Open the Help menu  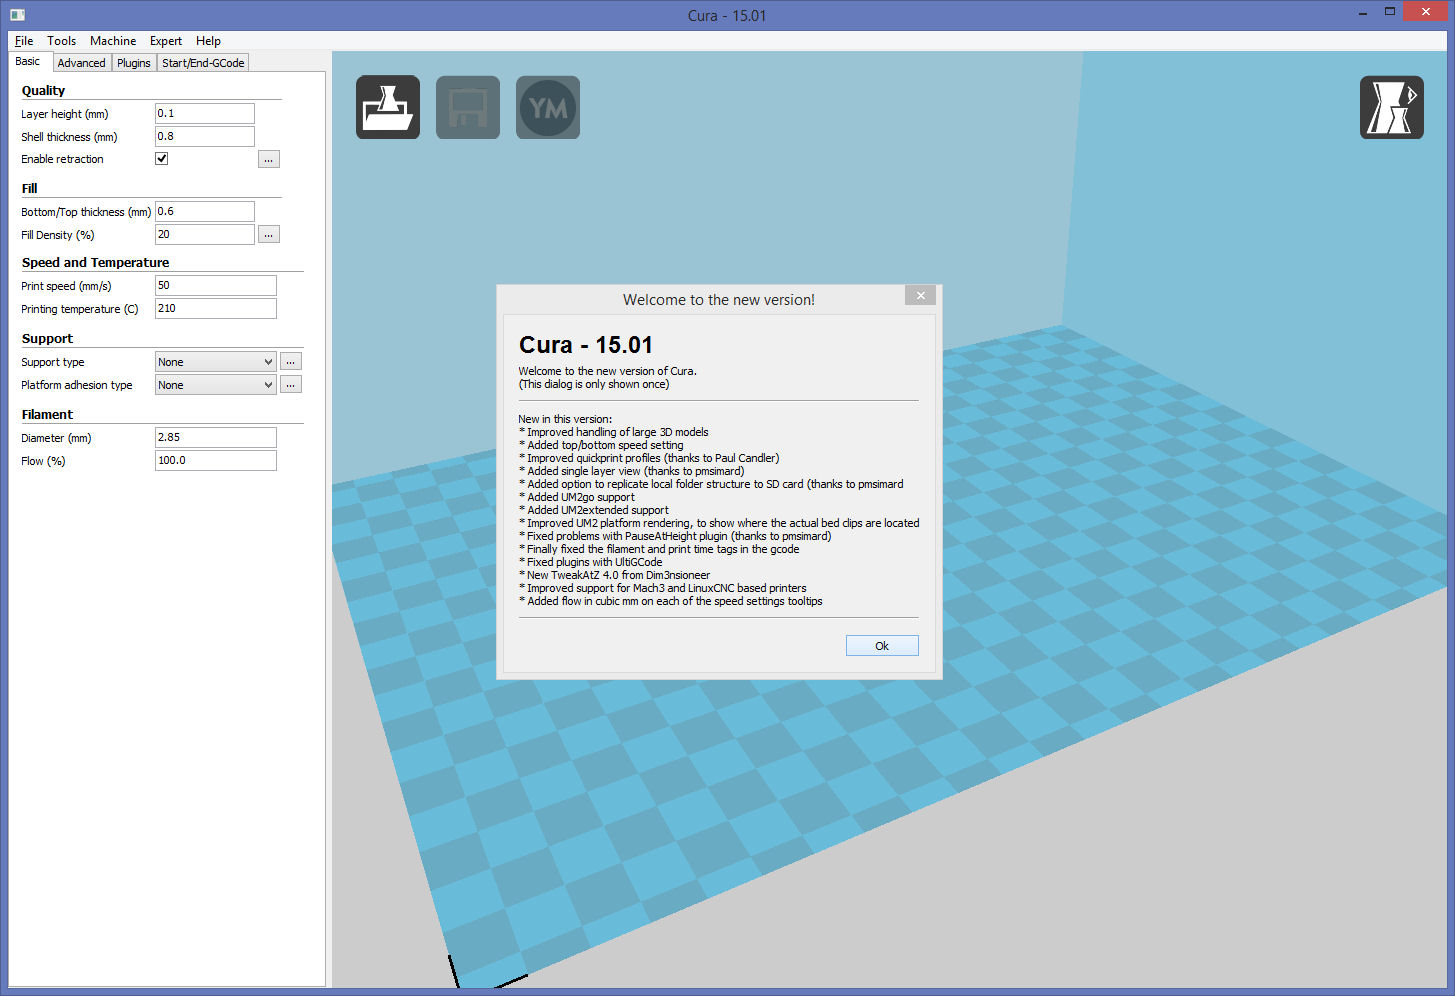tap(208, 41)
